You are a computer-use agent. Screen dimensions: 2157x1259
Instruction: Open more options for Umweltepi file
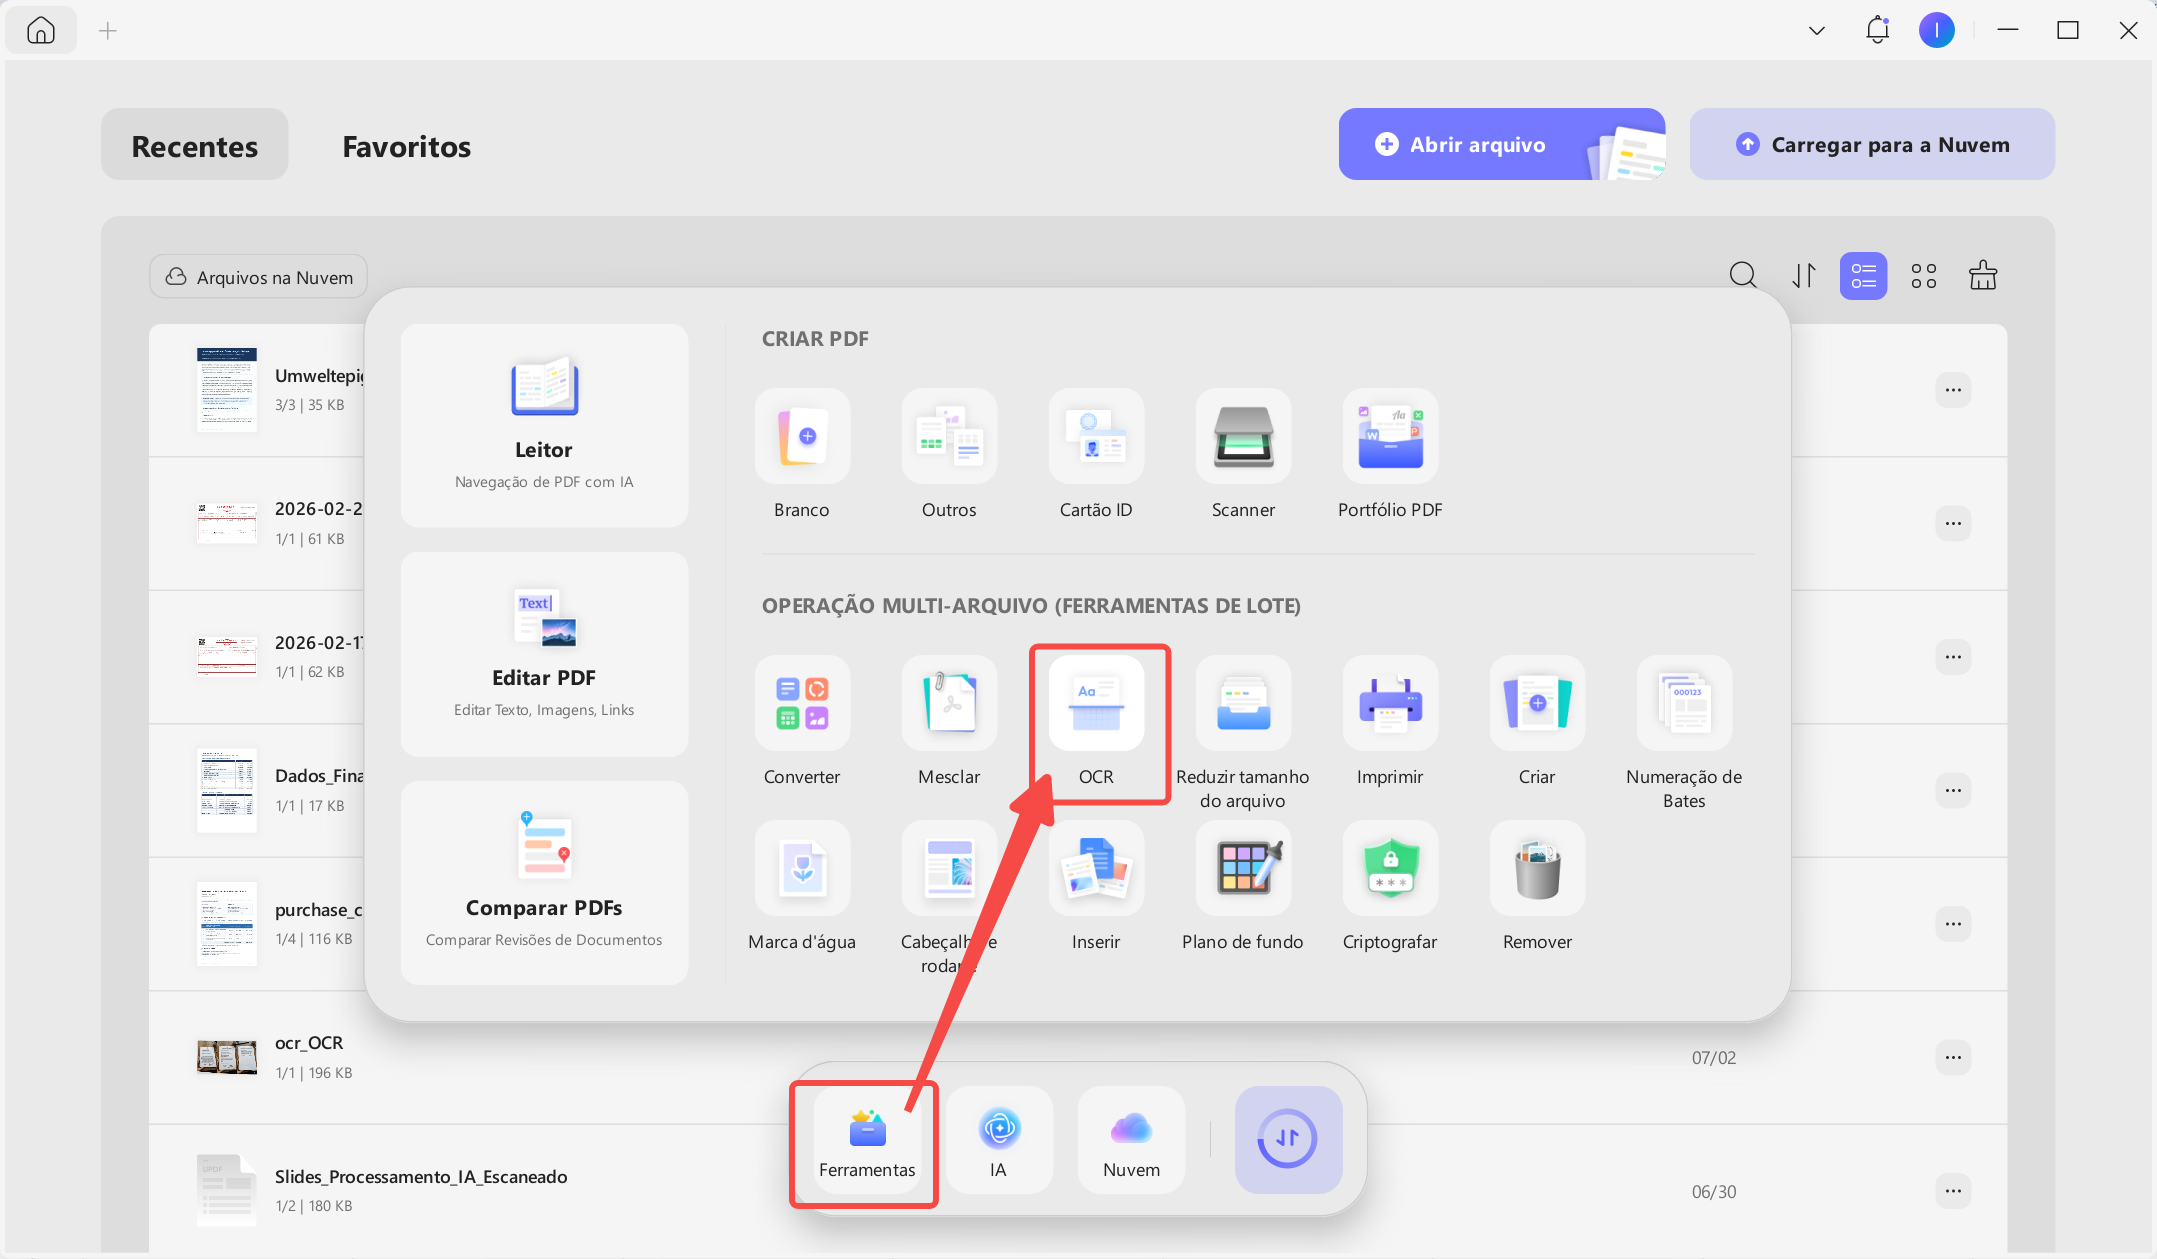(x=1953, y=390)
